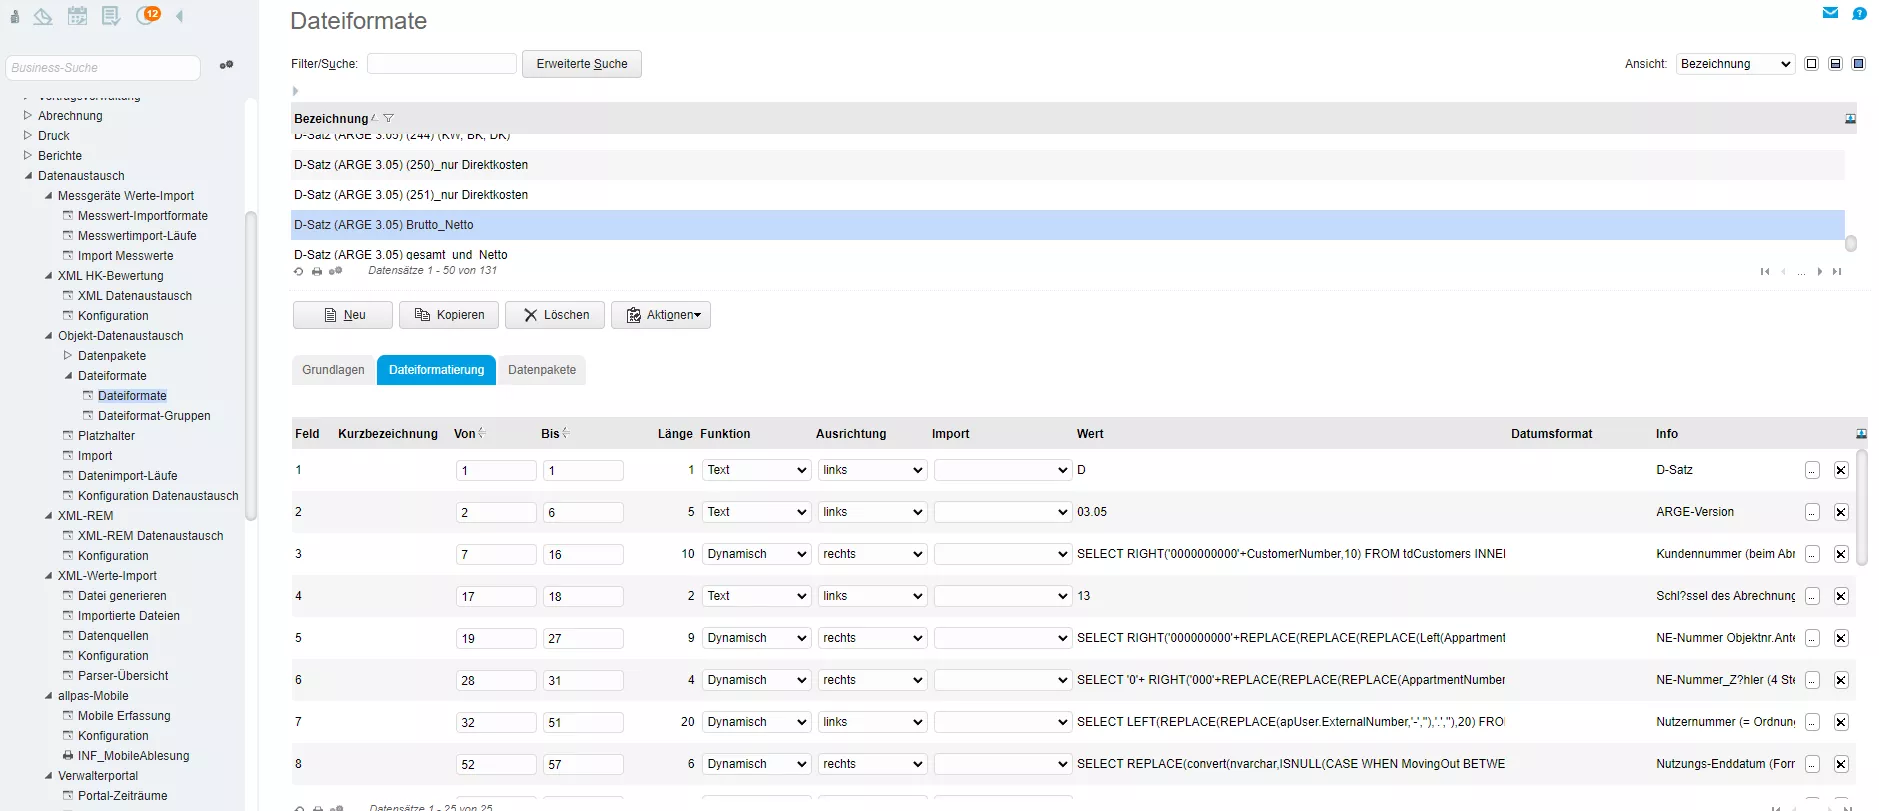Image resolution: width=1879 pixels, height=811 pixels.
Task: Switch to split horizontal view layout
Action: point(1835,64)
